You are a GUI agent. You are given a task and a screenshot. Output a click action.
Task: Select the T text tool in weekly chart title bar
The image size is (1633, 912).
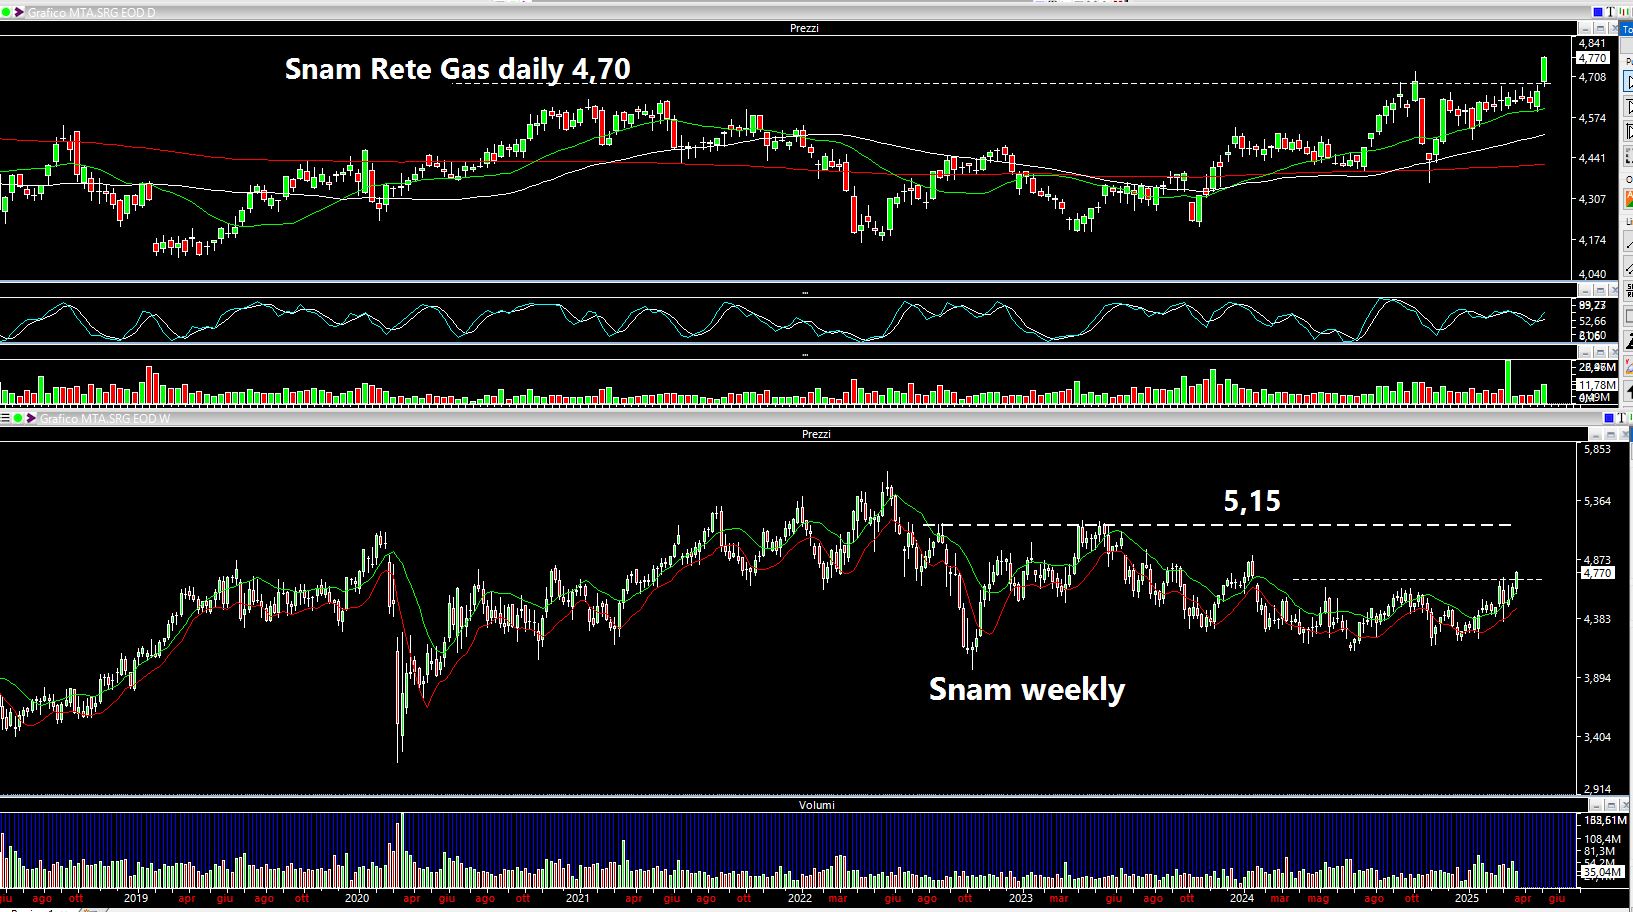1622,418
